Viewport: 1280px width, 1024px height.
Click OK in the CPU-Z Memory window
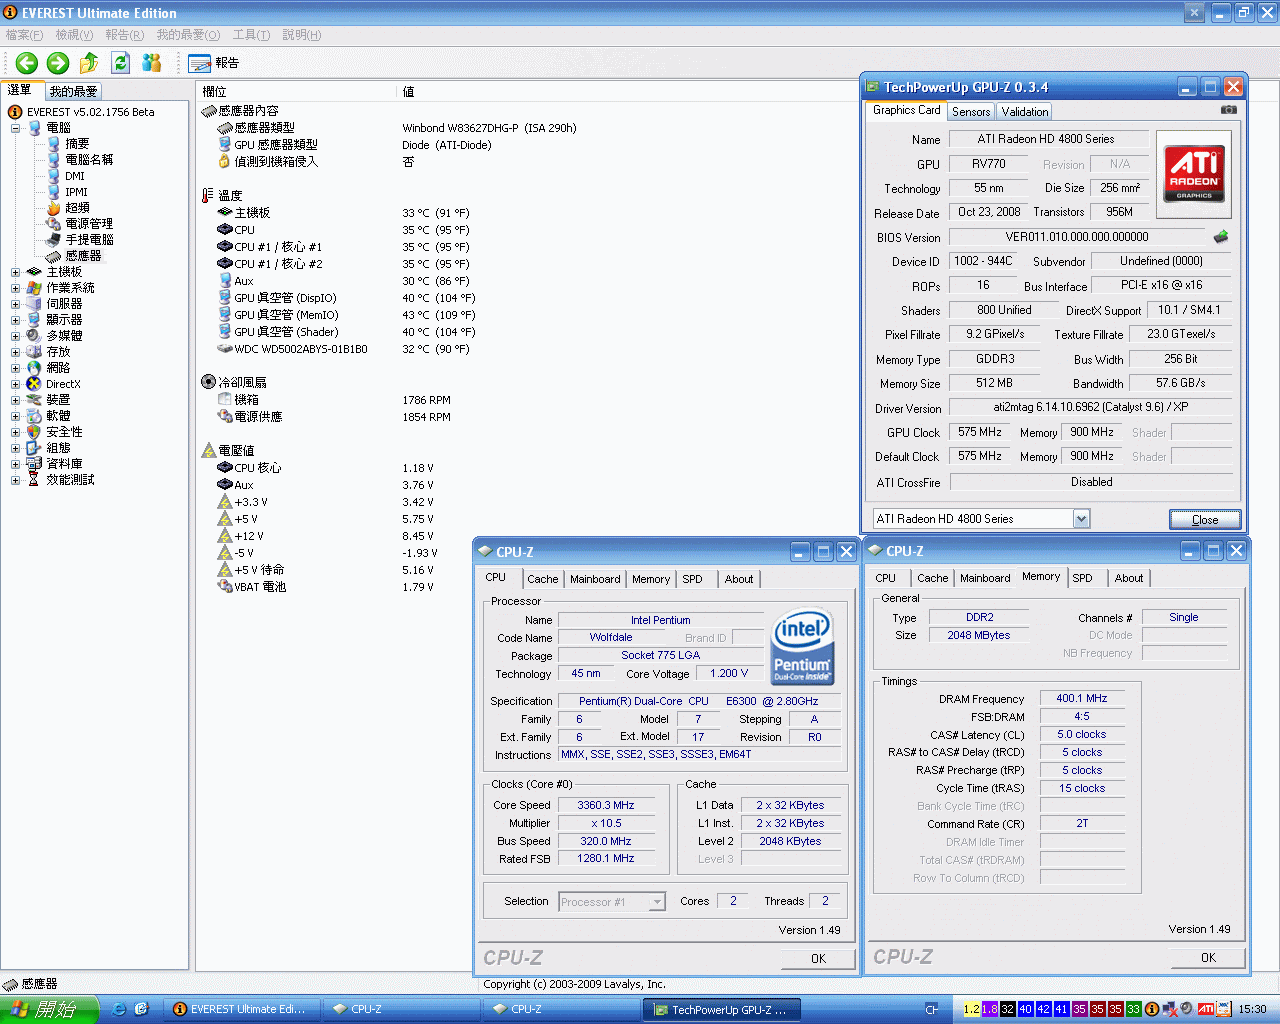click(x=1208, y=957)
